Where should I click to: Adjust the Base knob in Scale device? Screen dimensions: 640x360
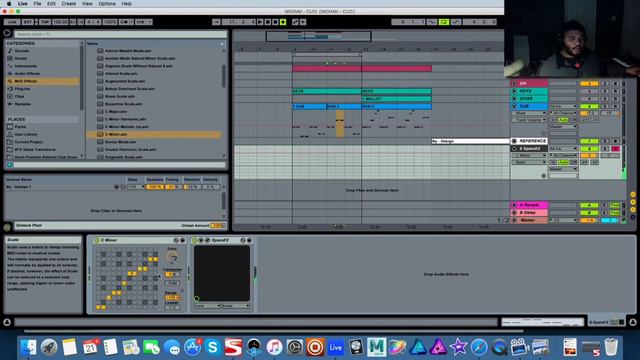point(173,257)
